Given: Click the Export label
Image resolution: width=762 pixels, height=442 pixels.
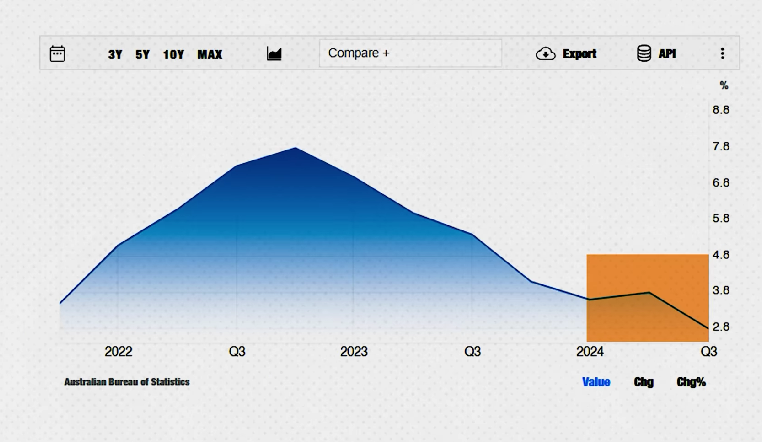Looking at the screenshot, I should [x=579, y=53].
